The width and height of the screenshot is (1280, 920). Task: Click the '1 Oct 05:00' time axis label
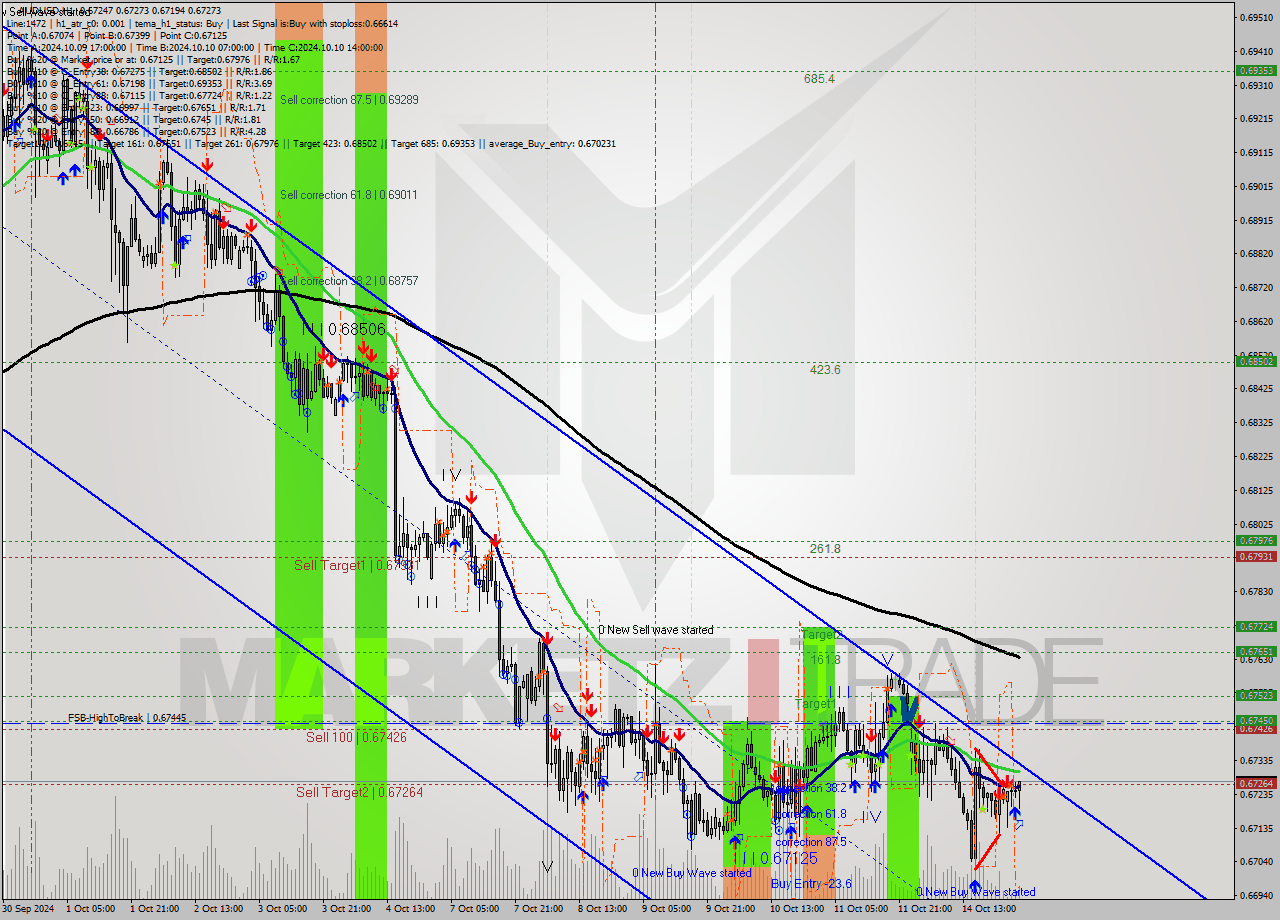90,909
